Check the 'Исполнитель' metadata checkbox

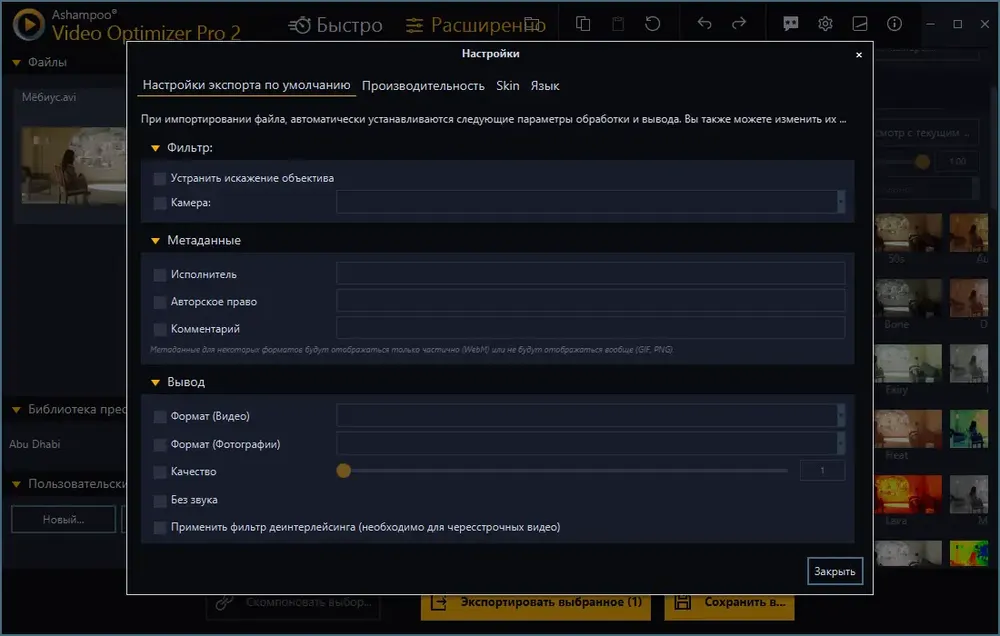coord(160,275)
